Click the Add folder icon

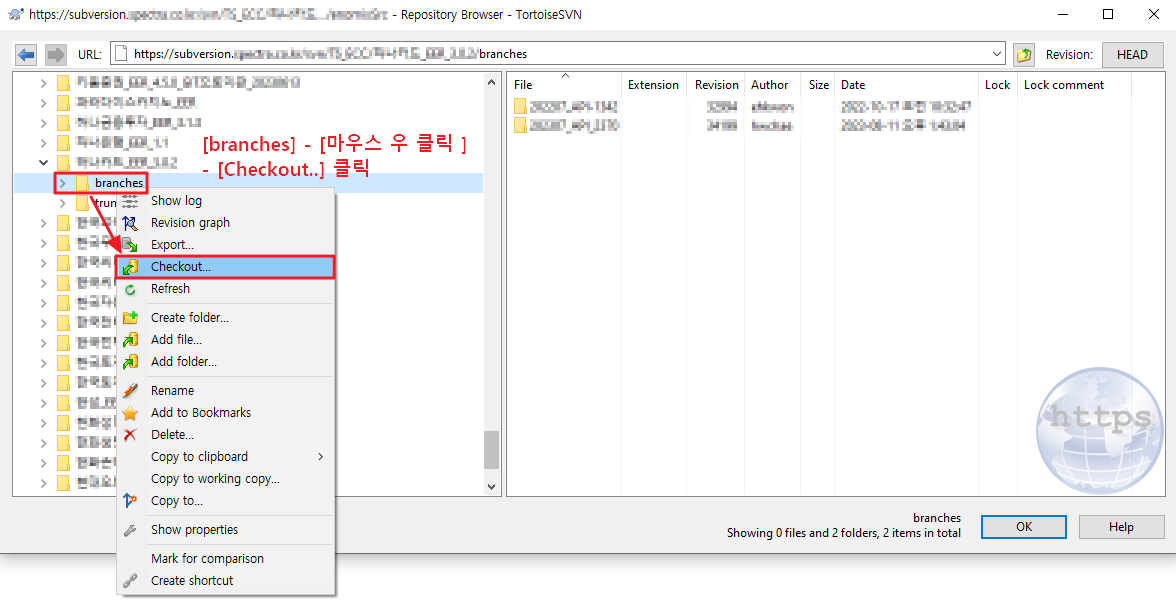point(130,361)
